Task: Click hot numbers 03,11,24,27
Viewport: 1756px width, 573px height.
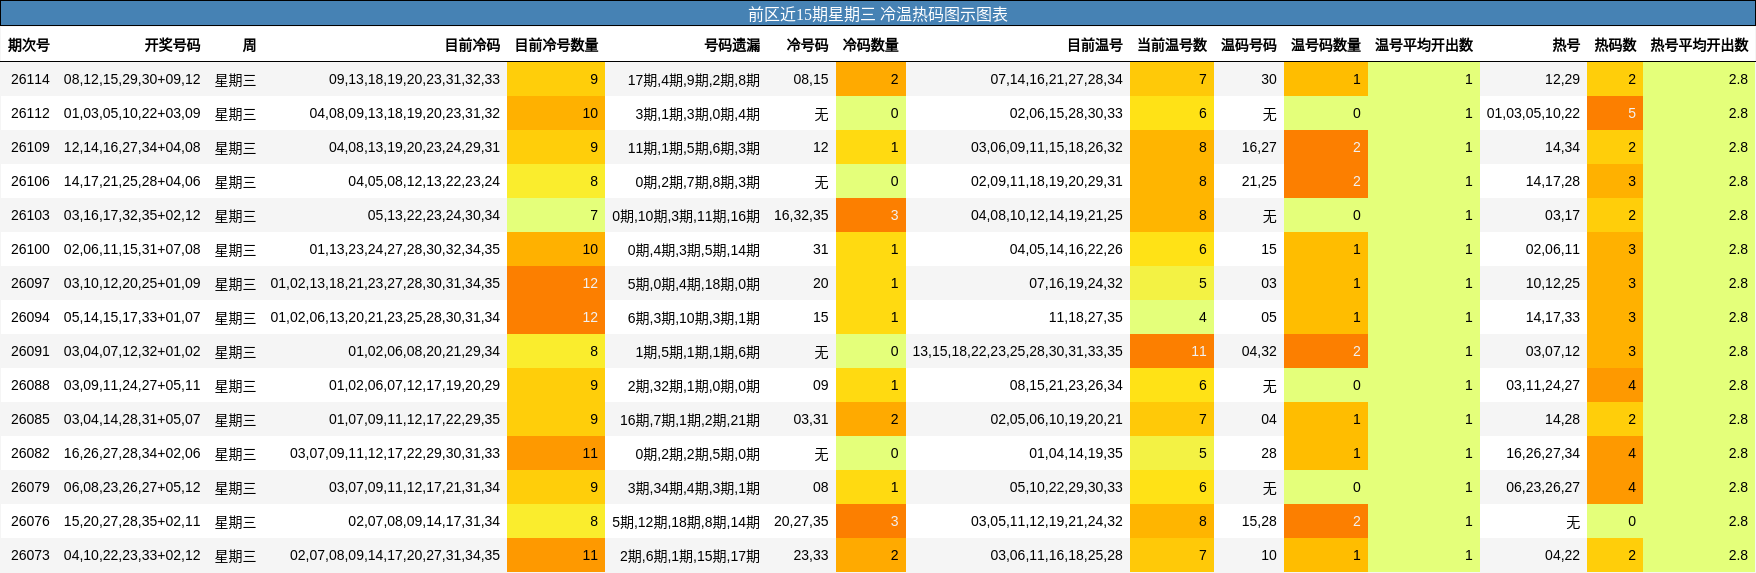Action: [x=1543, y=385]
